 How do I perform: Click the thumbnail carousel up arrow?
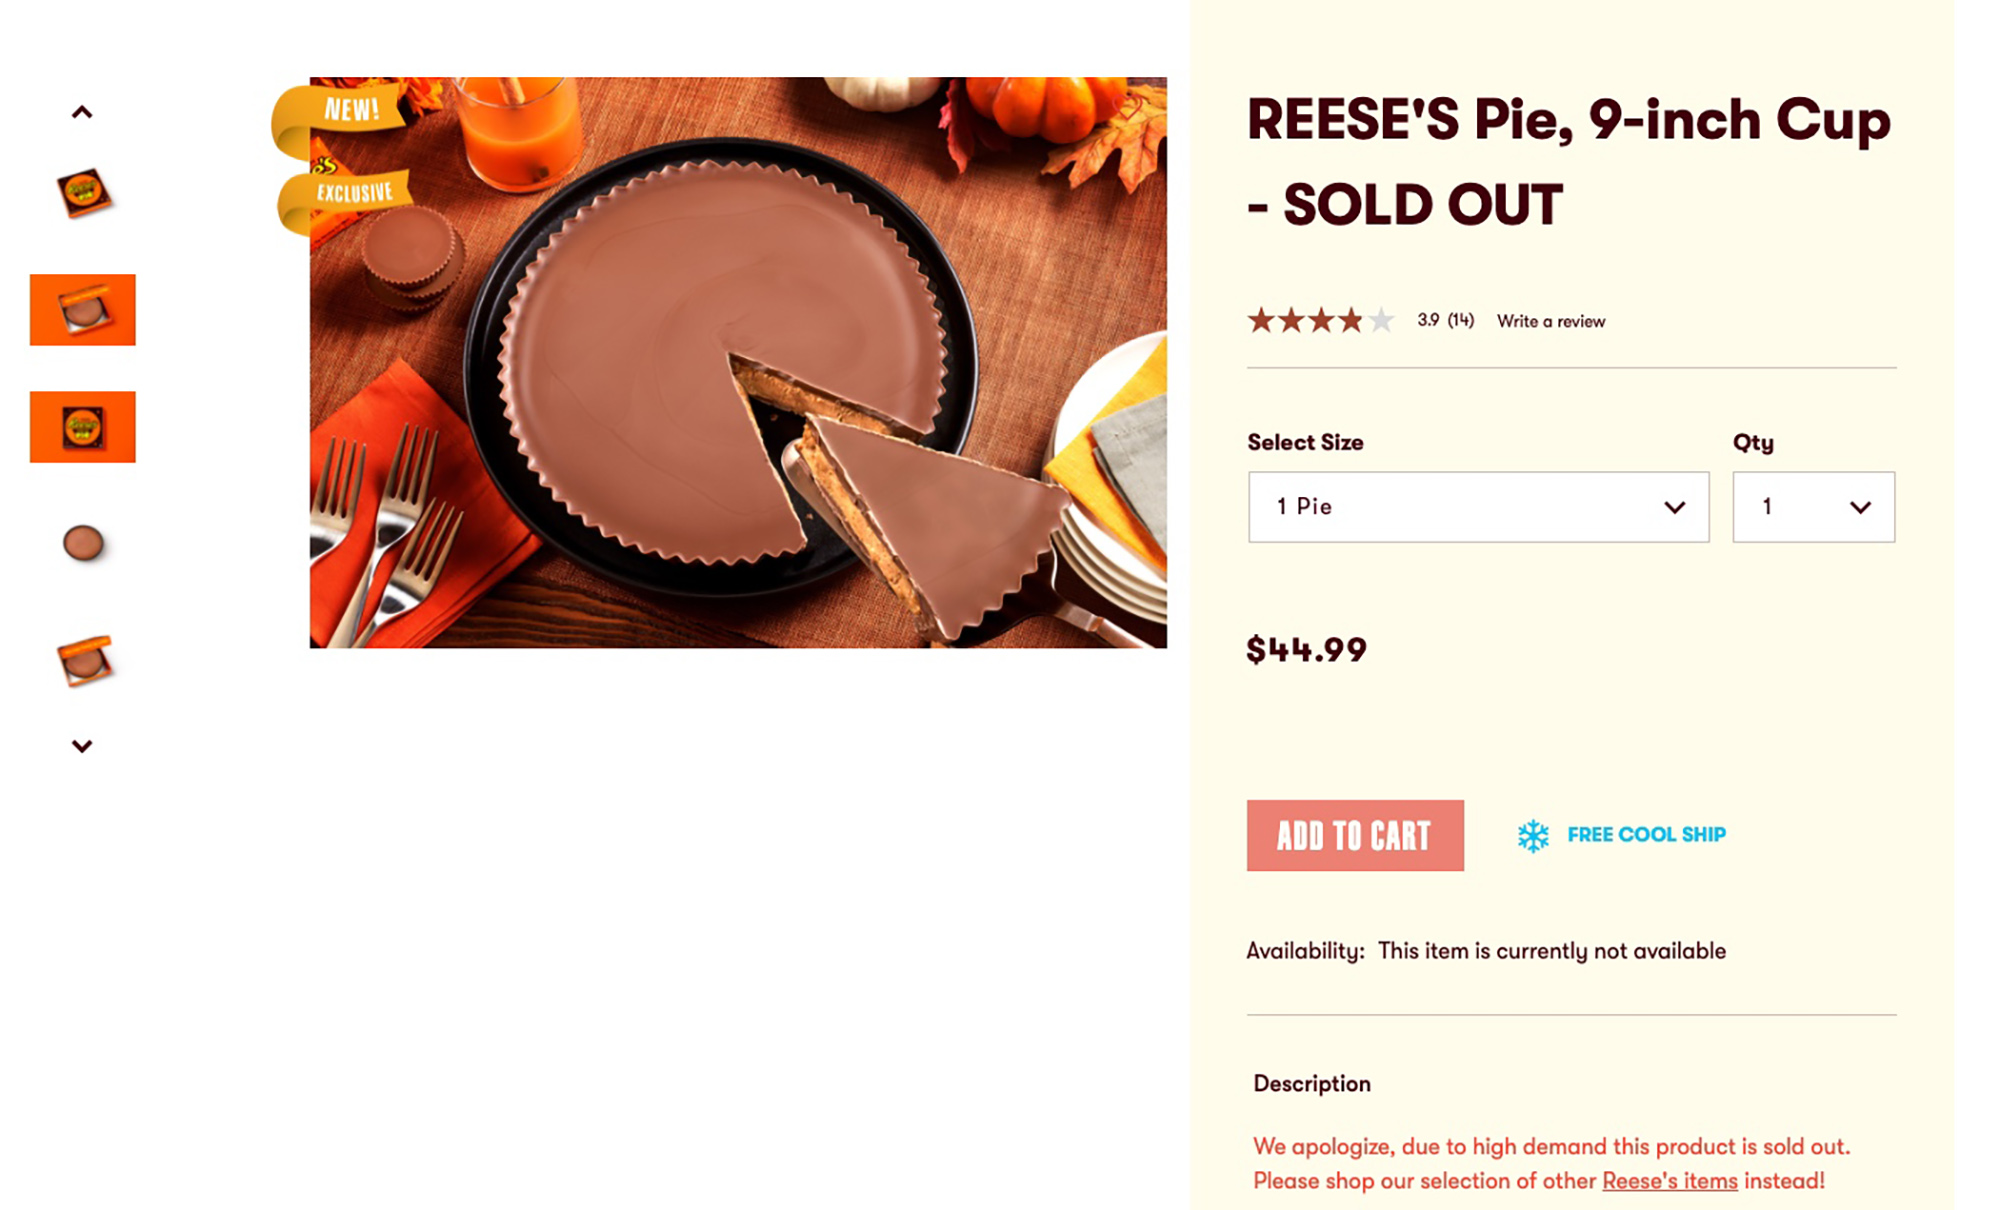[82, 112]
